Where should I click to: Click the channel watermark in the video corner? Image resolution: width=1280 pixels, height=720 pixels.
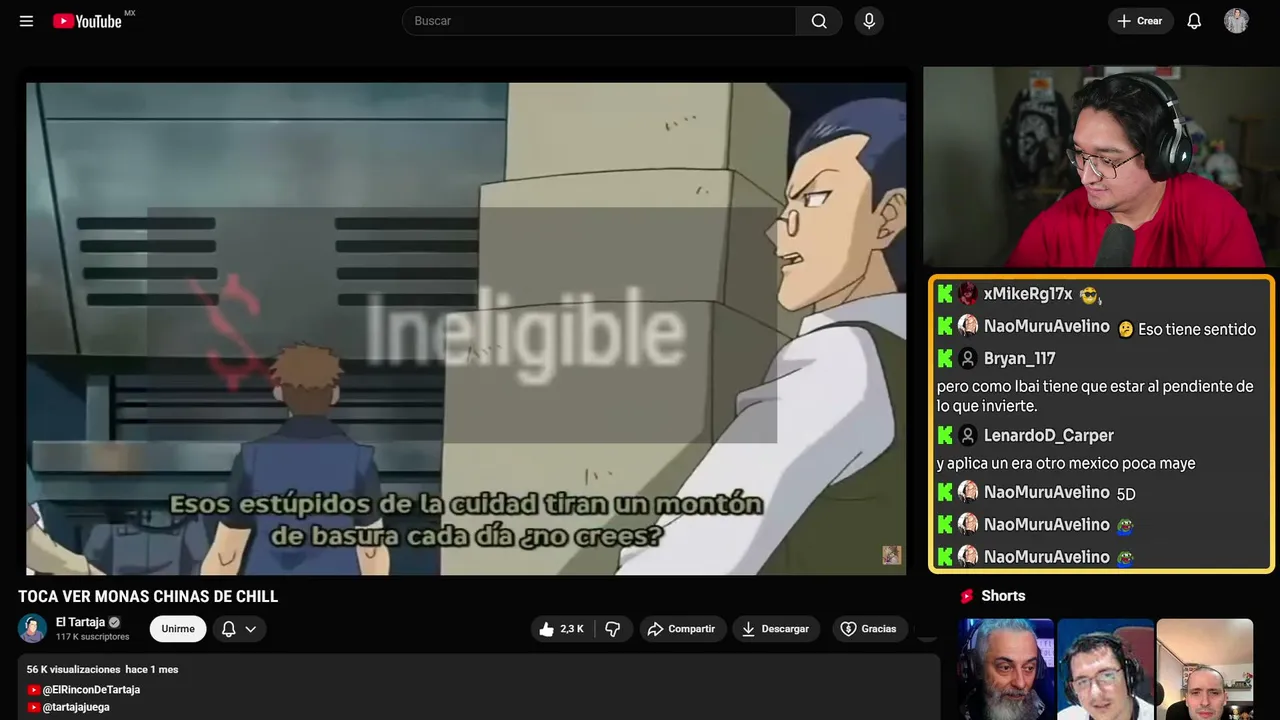click(891, 555)
